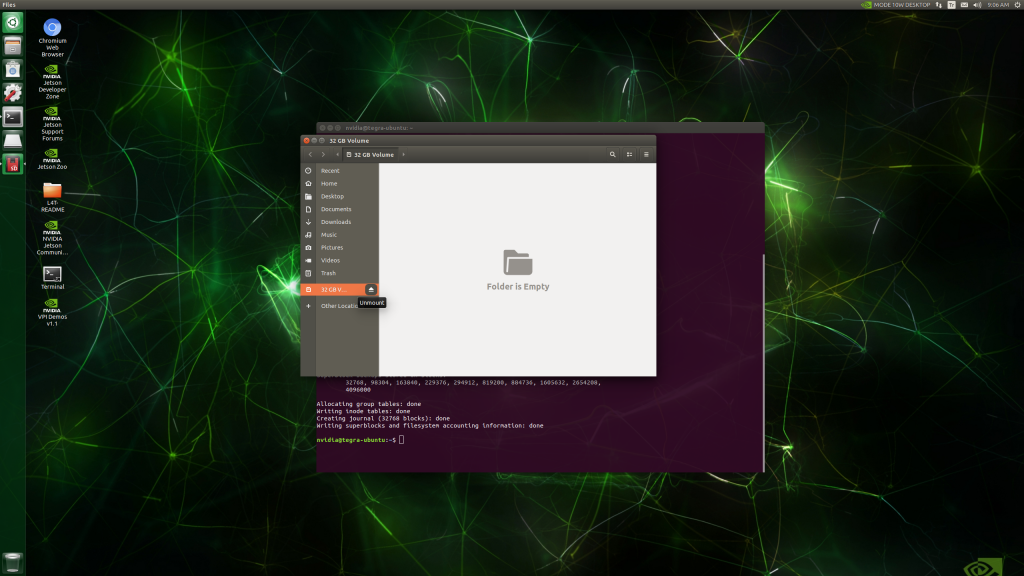Go to Downloads in the sidebar
This screenshot has height=576, width=1024.
click(335, 222)
